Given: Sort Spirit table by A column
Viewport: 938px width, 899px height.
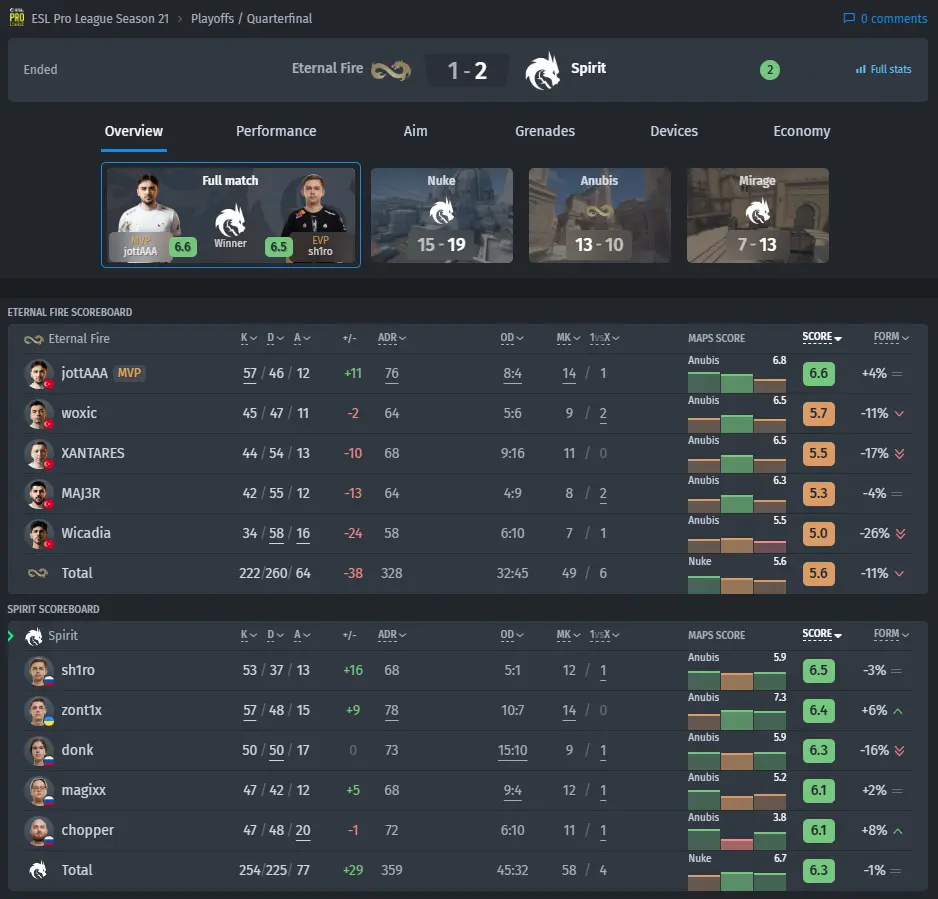Looking at the screenshot, I should [302, 635].
